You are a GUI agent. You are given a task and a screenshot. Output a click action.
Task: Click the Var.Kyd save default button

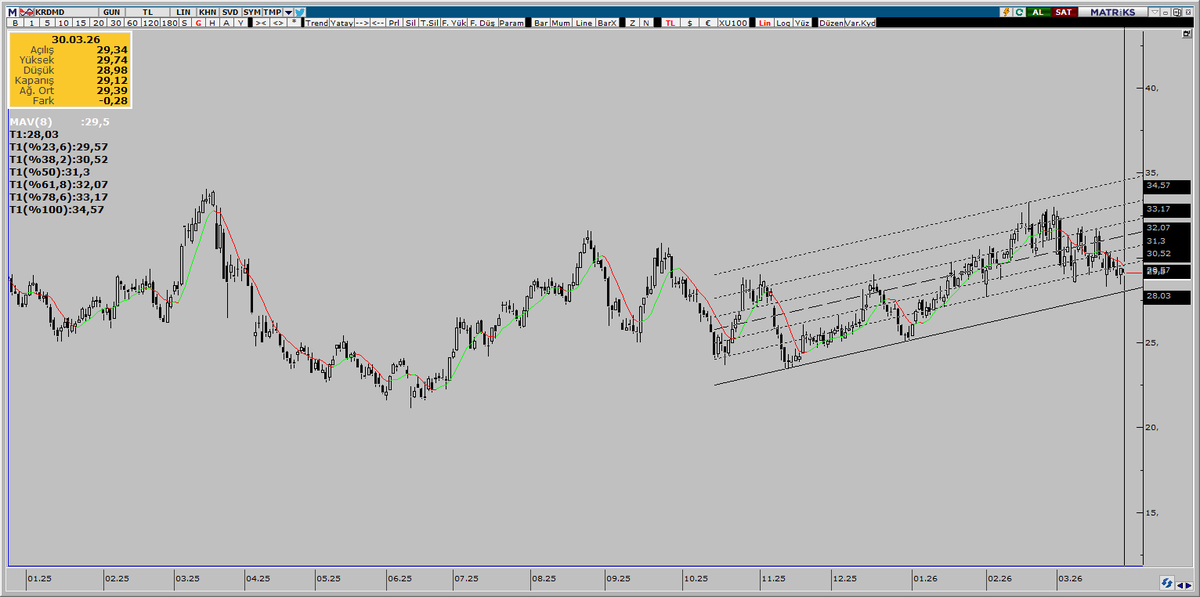860,23
